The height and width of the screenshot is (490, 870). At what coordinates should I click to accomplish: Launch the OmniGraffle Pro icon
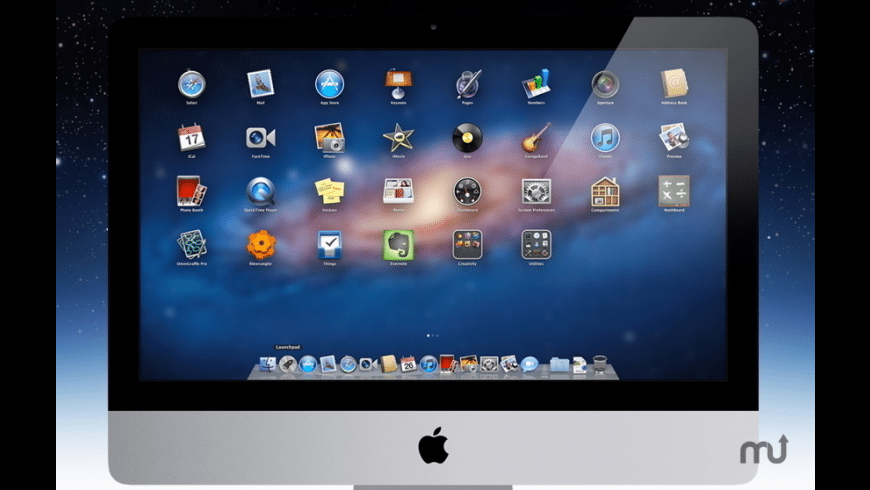[x=191, y=245]
